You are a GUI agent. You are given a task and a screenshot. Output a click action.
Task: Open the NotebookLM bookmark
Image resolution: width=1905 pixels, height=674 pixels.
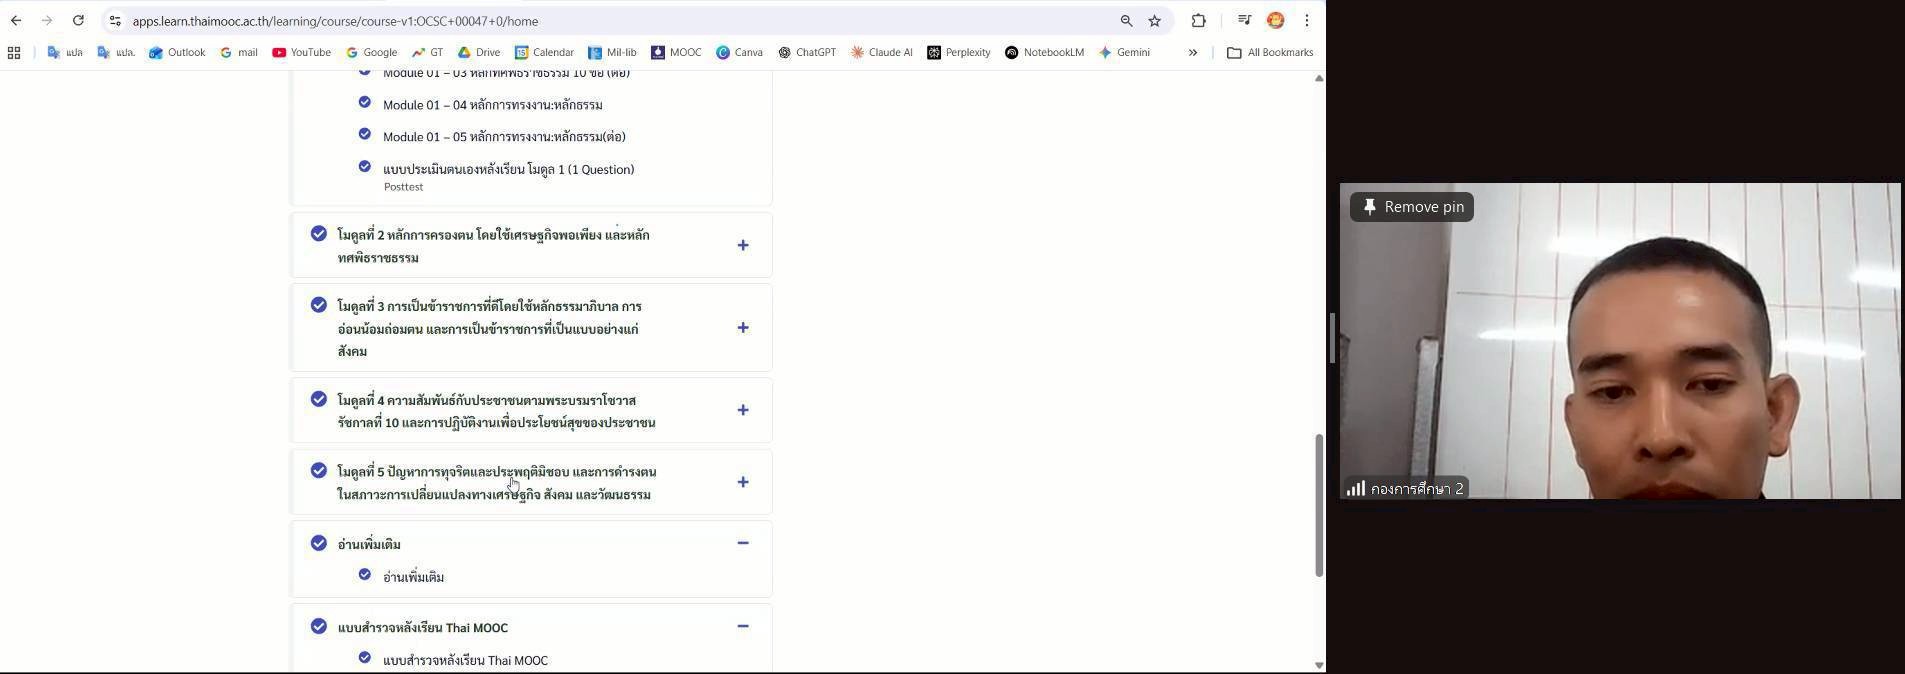[x=1044, y=52]
